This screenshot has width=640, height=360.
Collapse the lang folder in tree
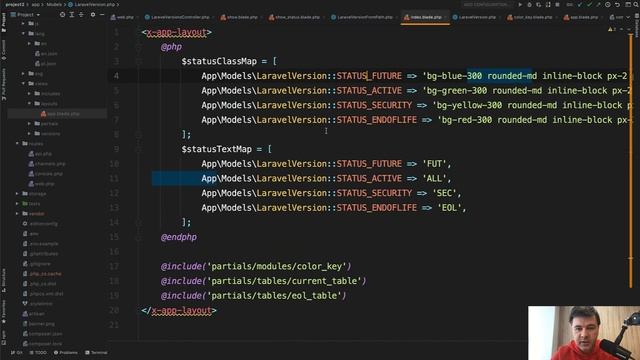[24, 33]
